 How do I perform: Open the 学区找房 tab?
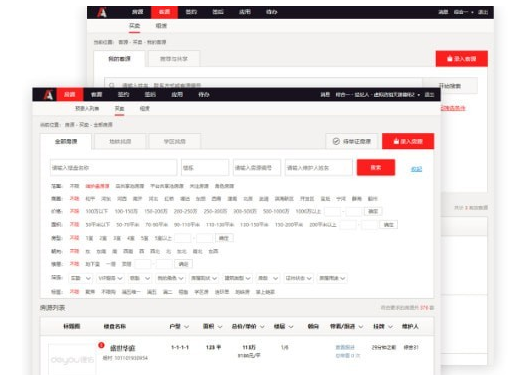click(175, 141)
